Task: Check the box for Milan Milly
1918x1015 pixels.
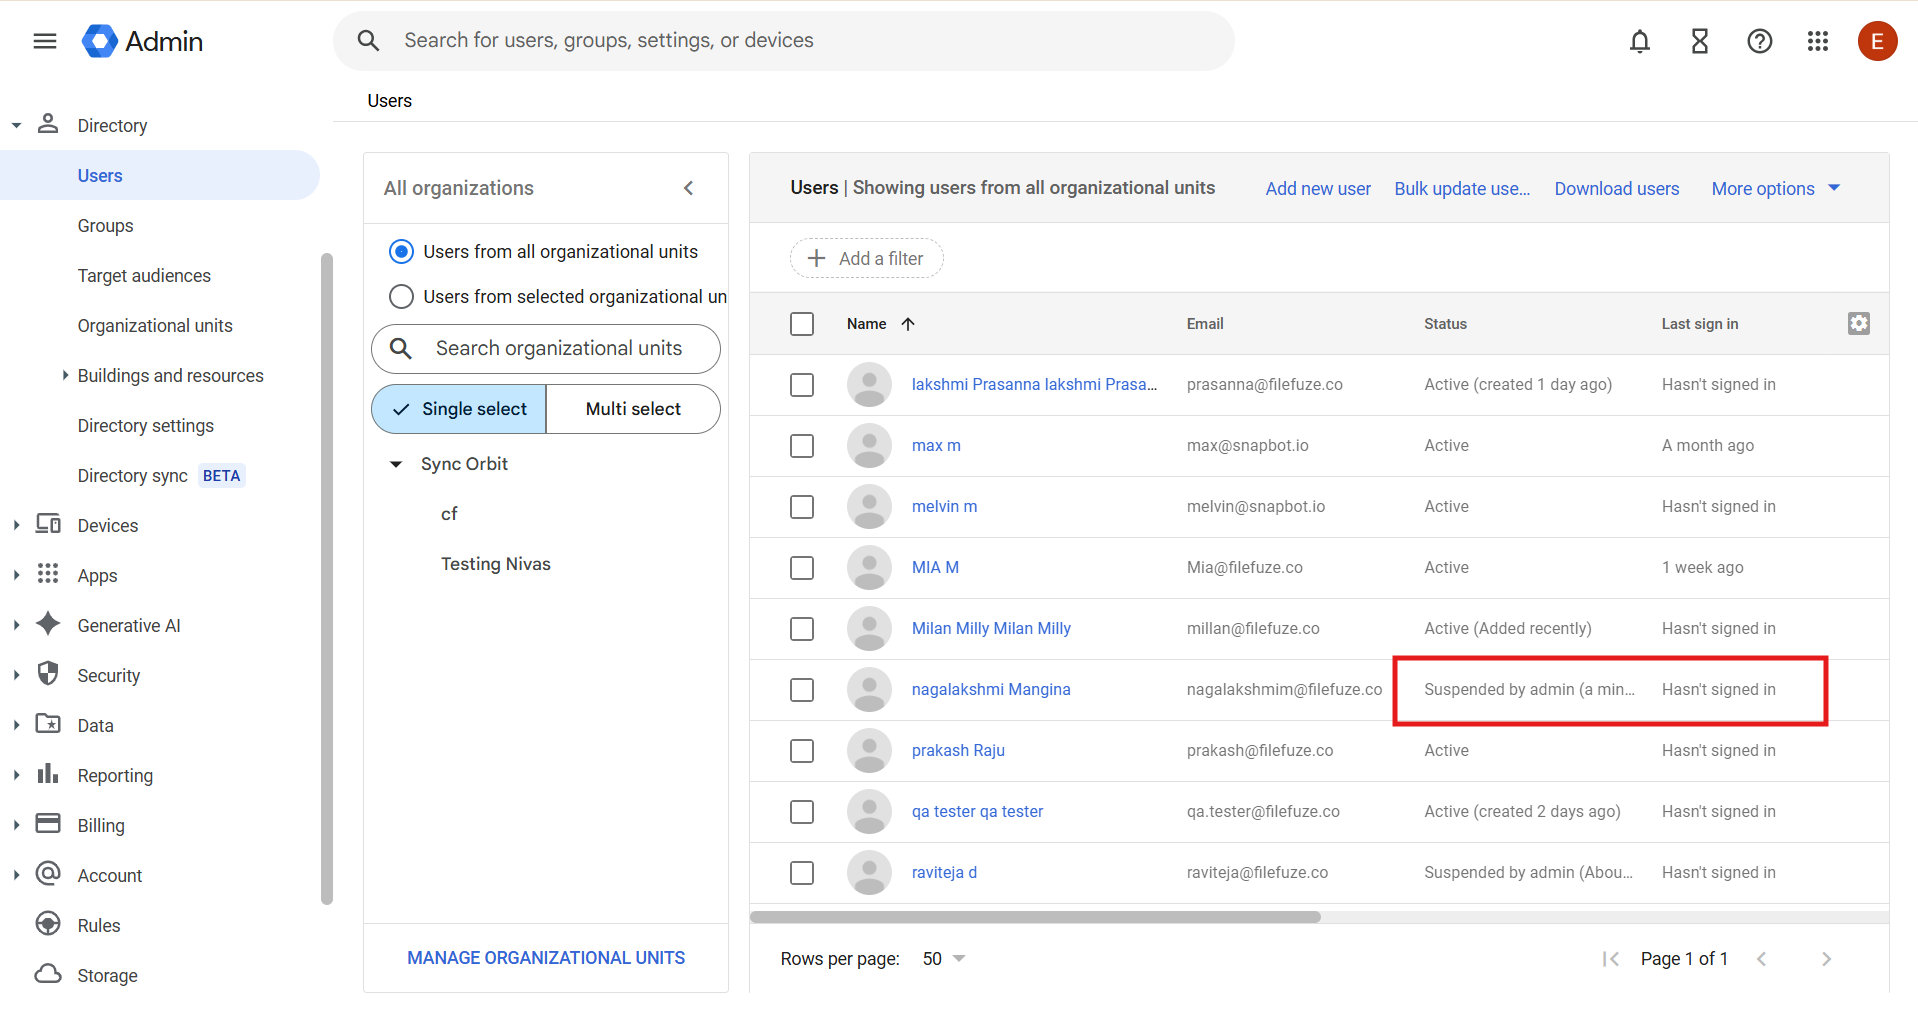Action: pyautogui.click(x=802, y=629)
